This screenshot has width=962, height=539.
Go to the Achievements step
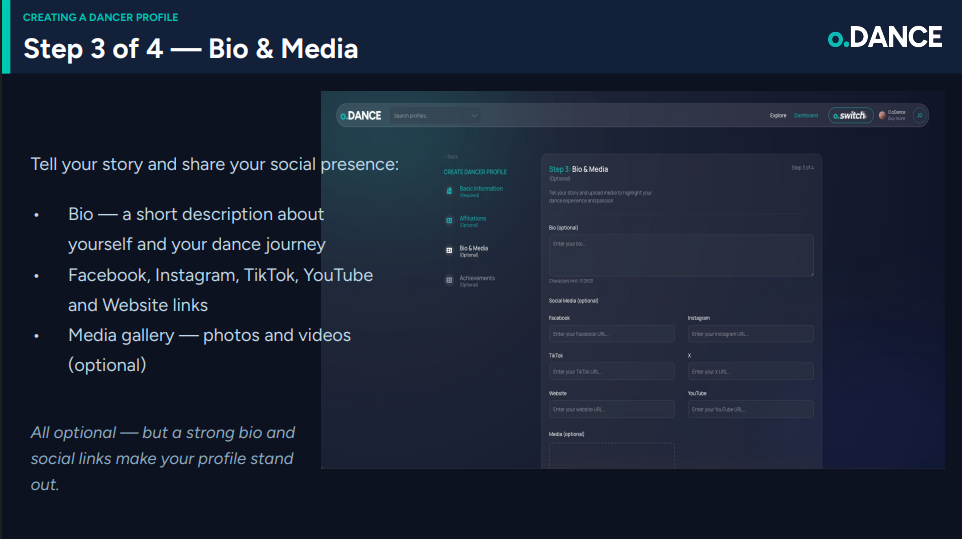[477, 281]
